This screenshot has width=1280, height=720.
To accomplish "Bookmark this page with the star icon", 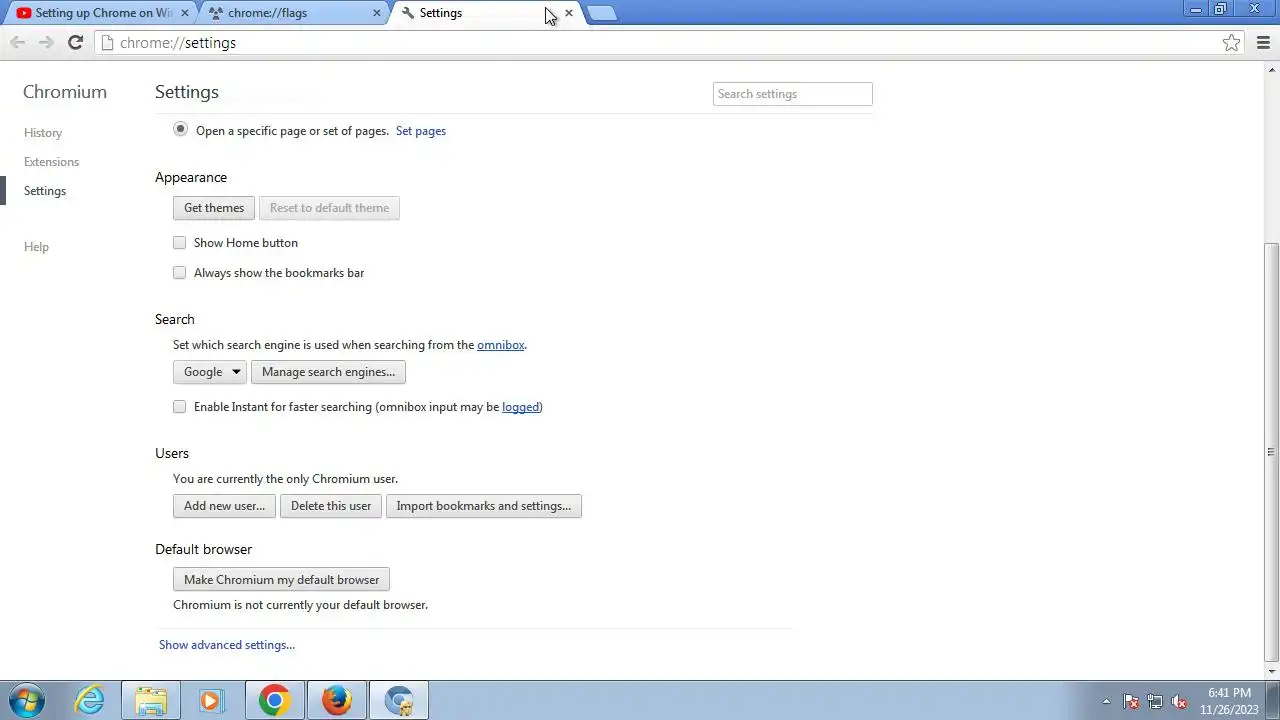I will click(1231, 42).
